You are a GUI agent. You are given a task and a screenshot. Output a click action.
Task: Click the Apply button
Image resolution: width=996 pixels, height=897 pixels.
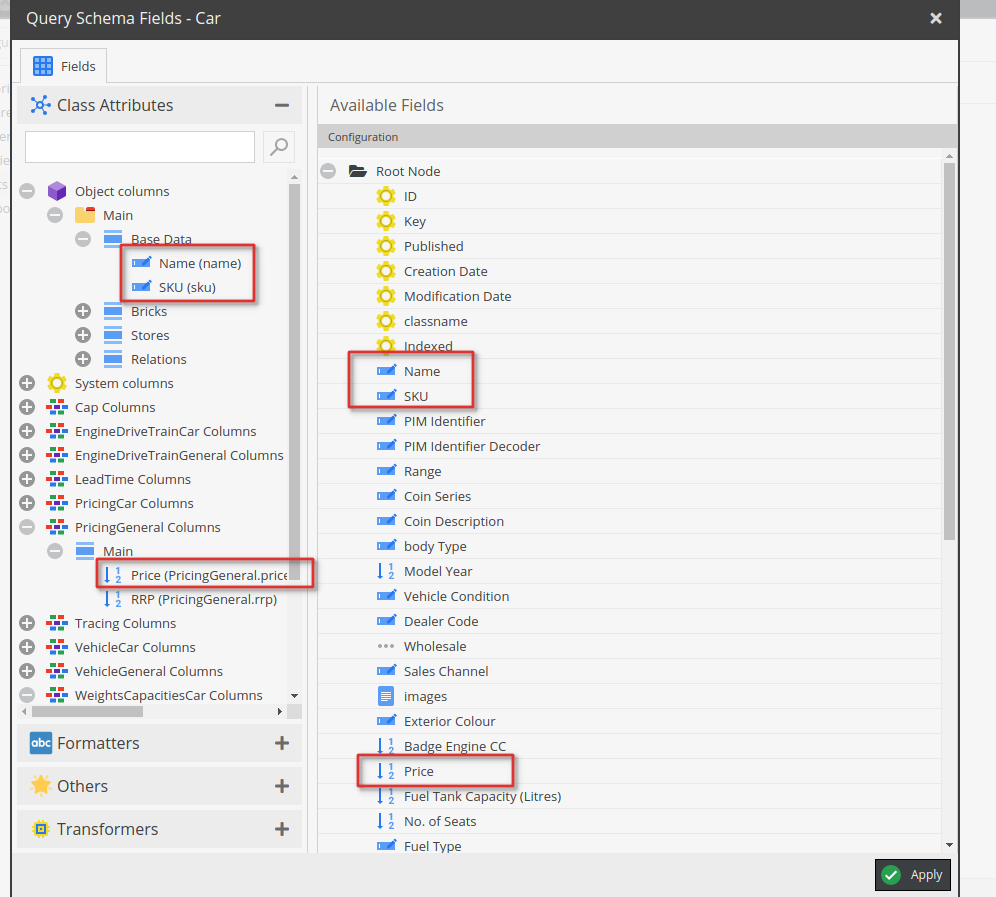pyautogui.click(x=913, y=875)
